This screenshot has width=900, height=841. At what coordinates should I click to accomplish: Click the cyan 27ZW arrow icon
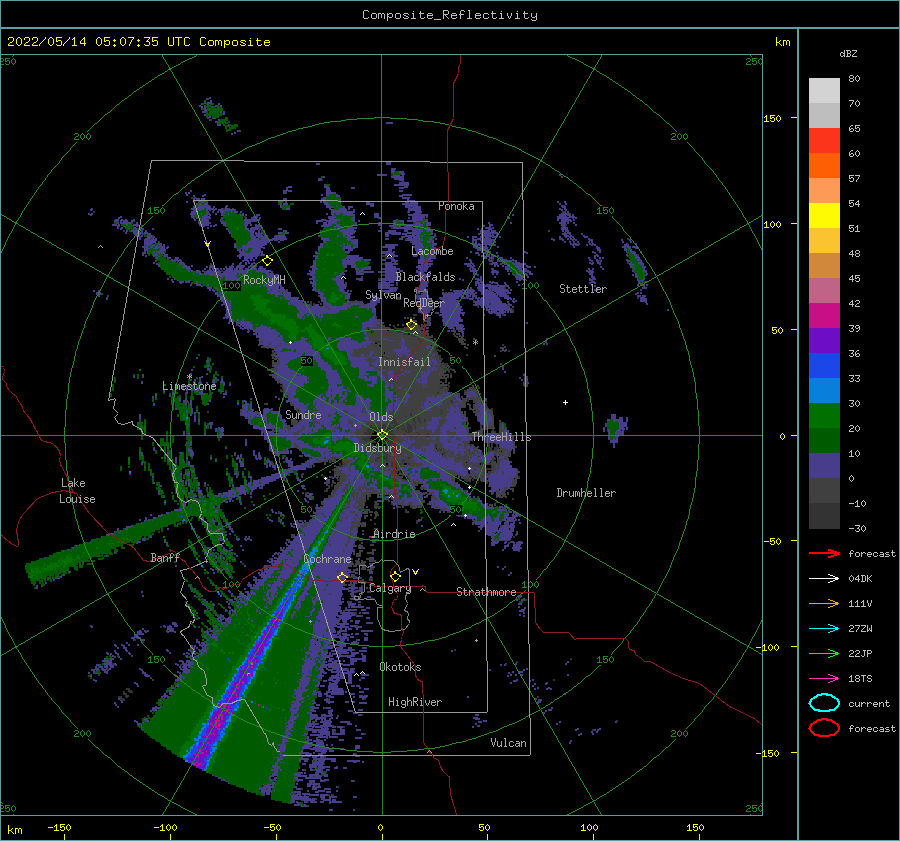[824, 629]
